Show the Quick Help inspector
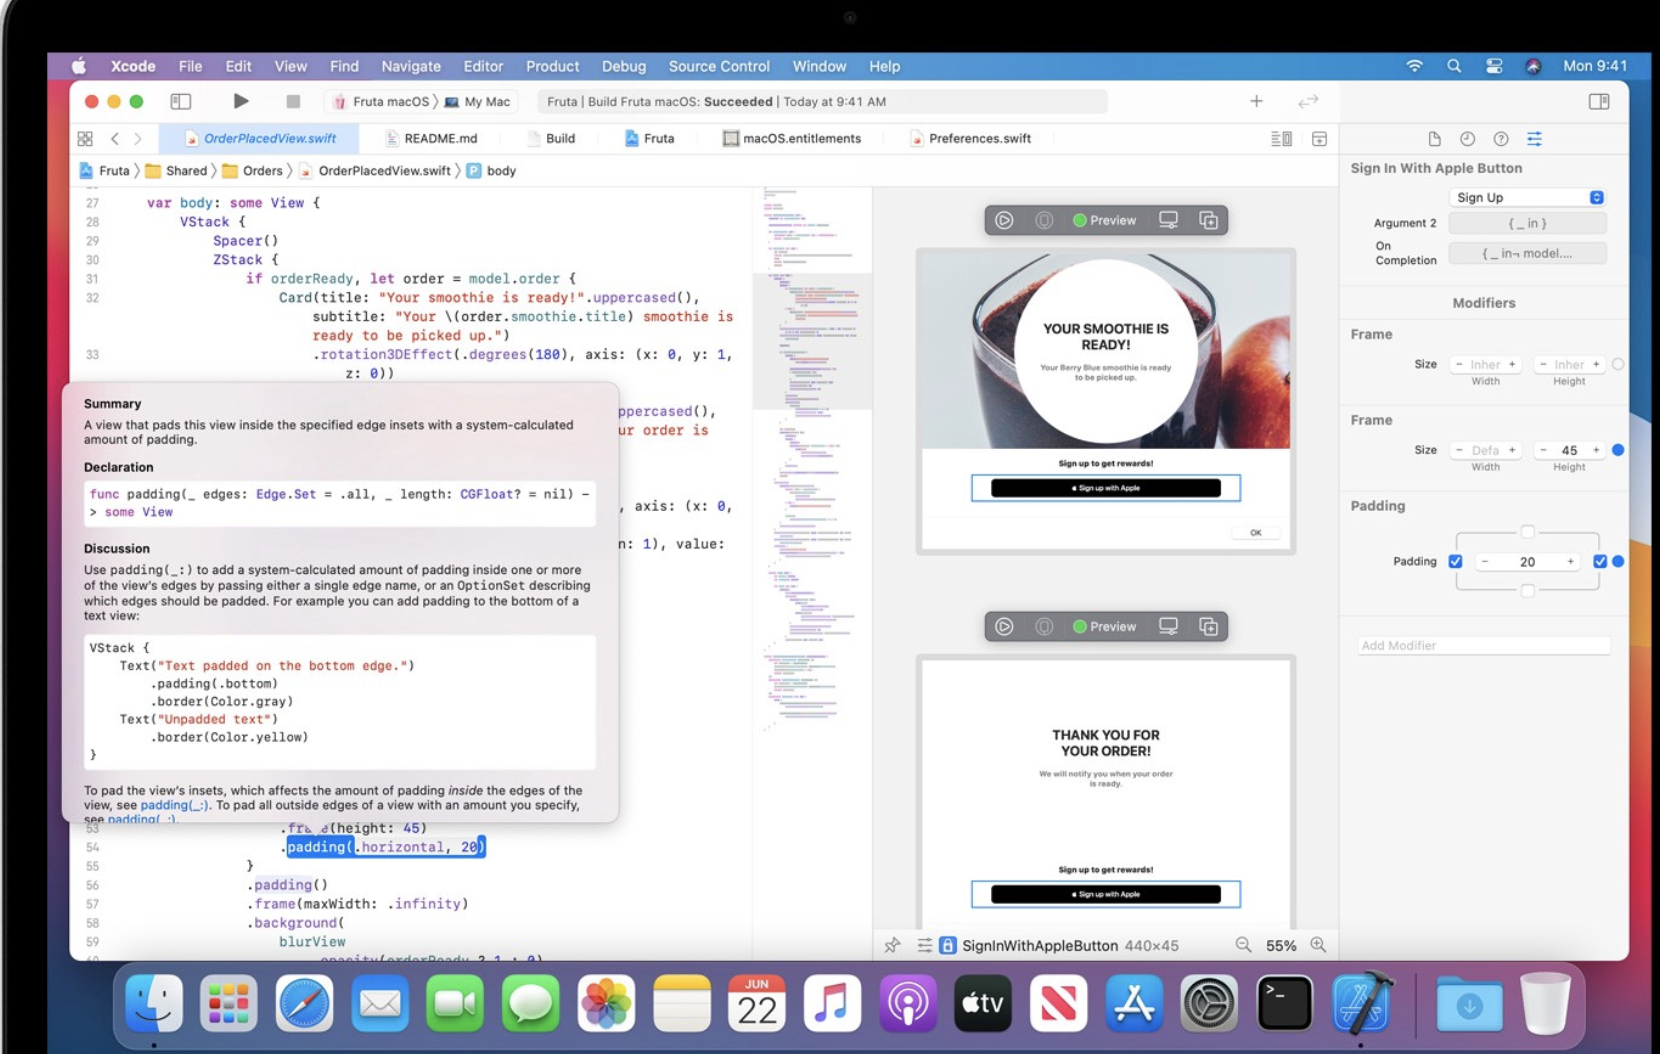 (x=1501, y=139)
